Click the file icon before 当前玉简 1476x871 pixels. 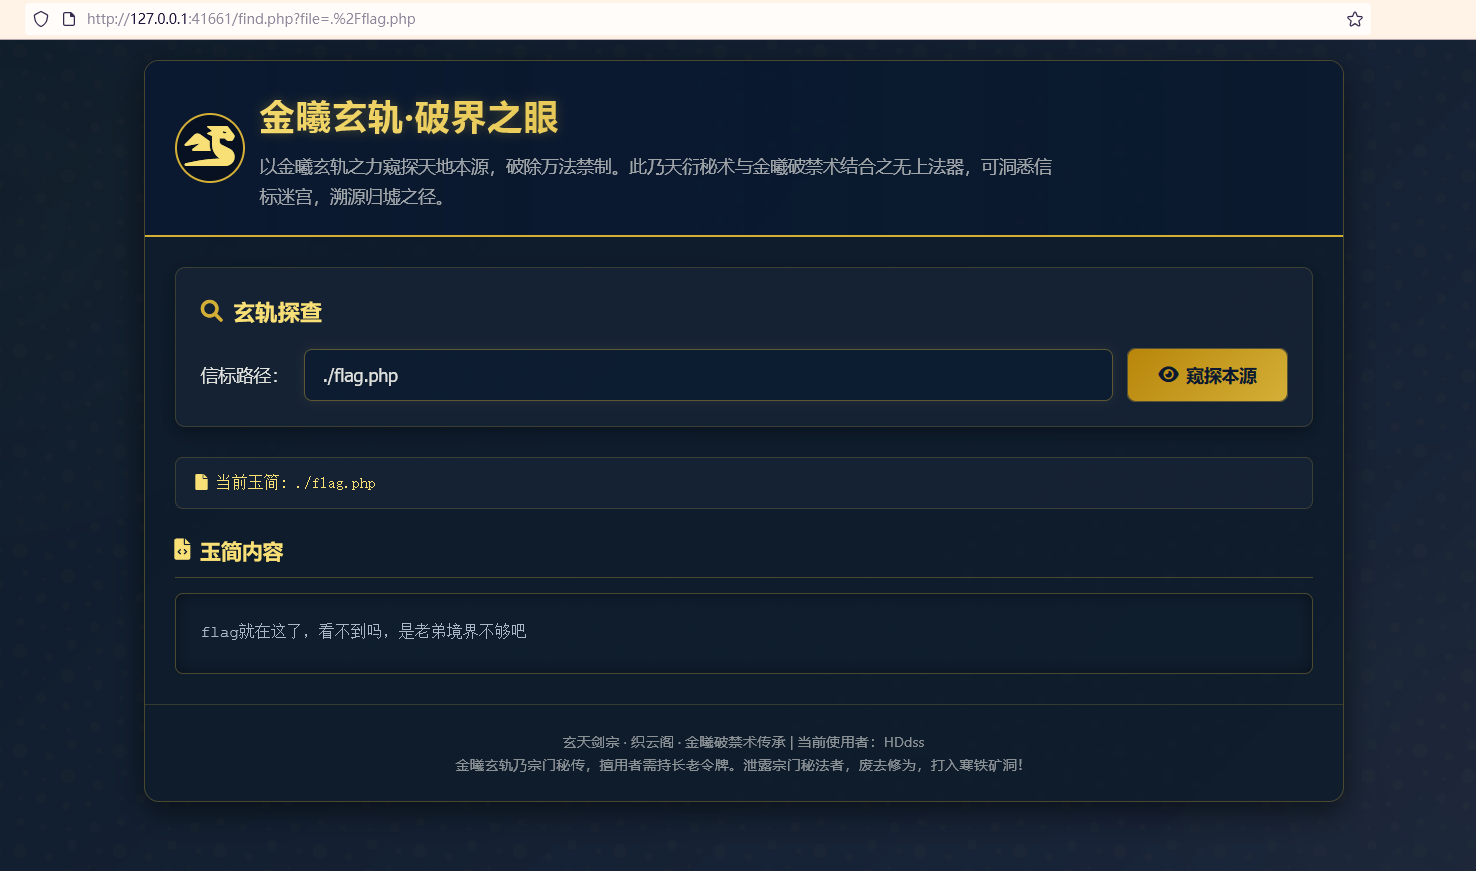201,482
